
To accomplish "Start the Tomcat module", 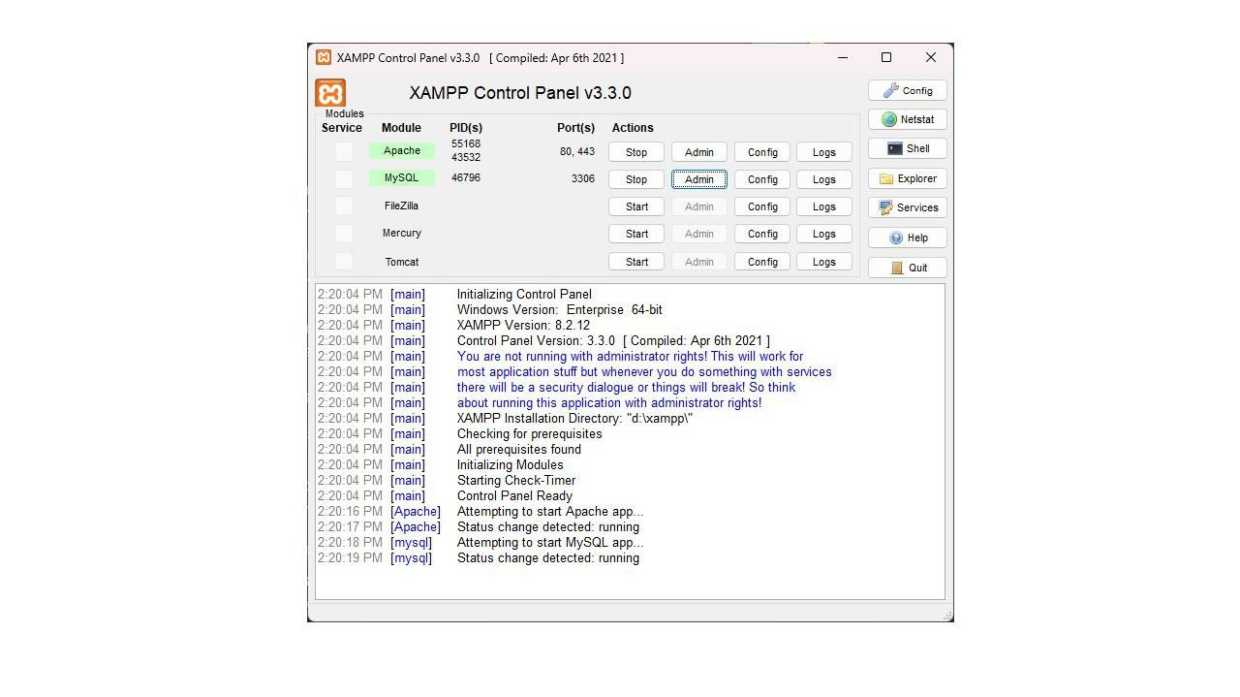I will pos(635,261).
